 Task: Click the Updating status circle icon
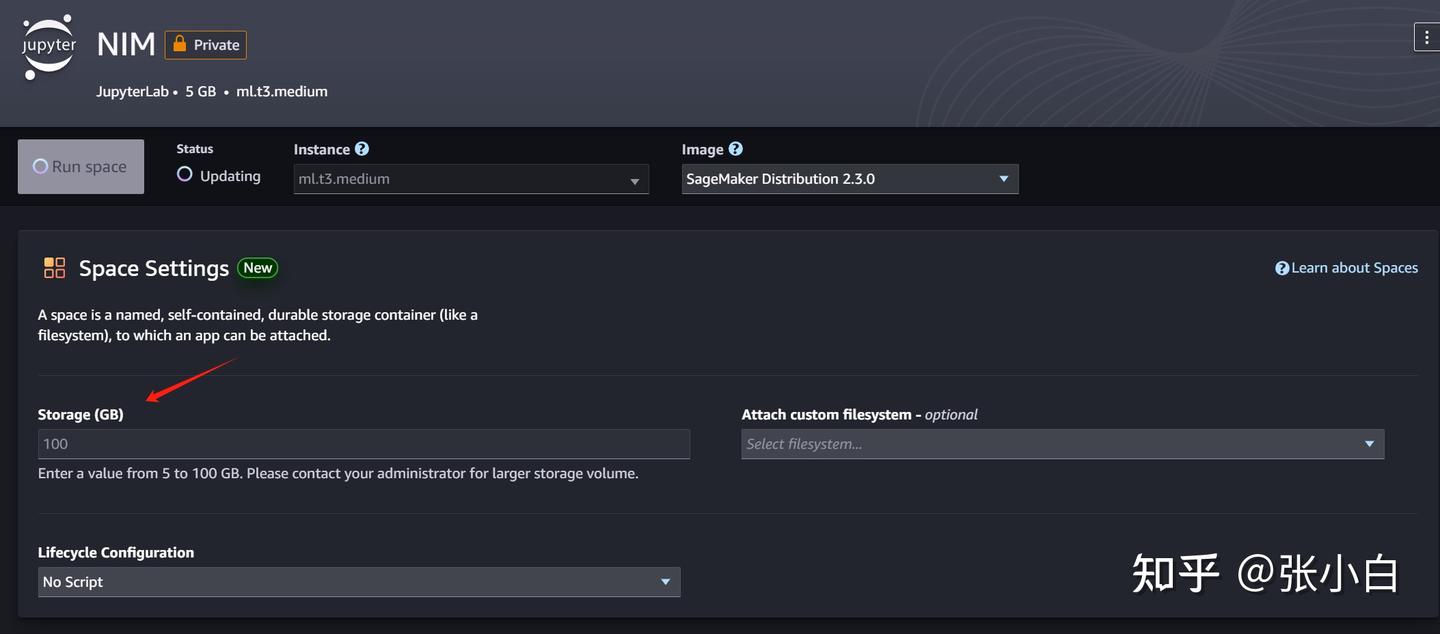click(184, 175)
